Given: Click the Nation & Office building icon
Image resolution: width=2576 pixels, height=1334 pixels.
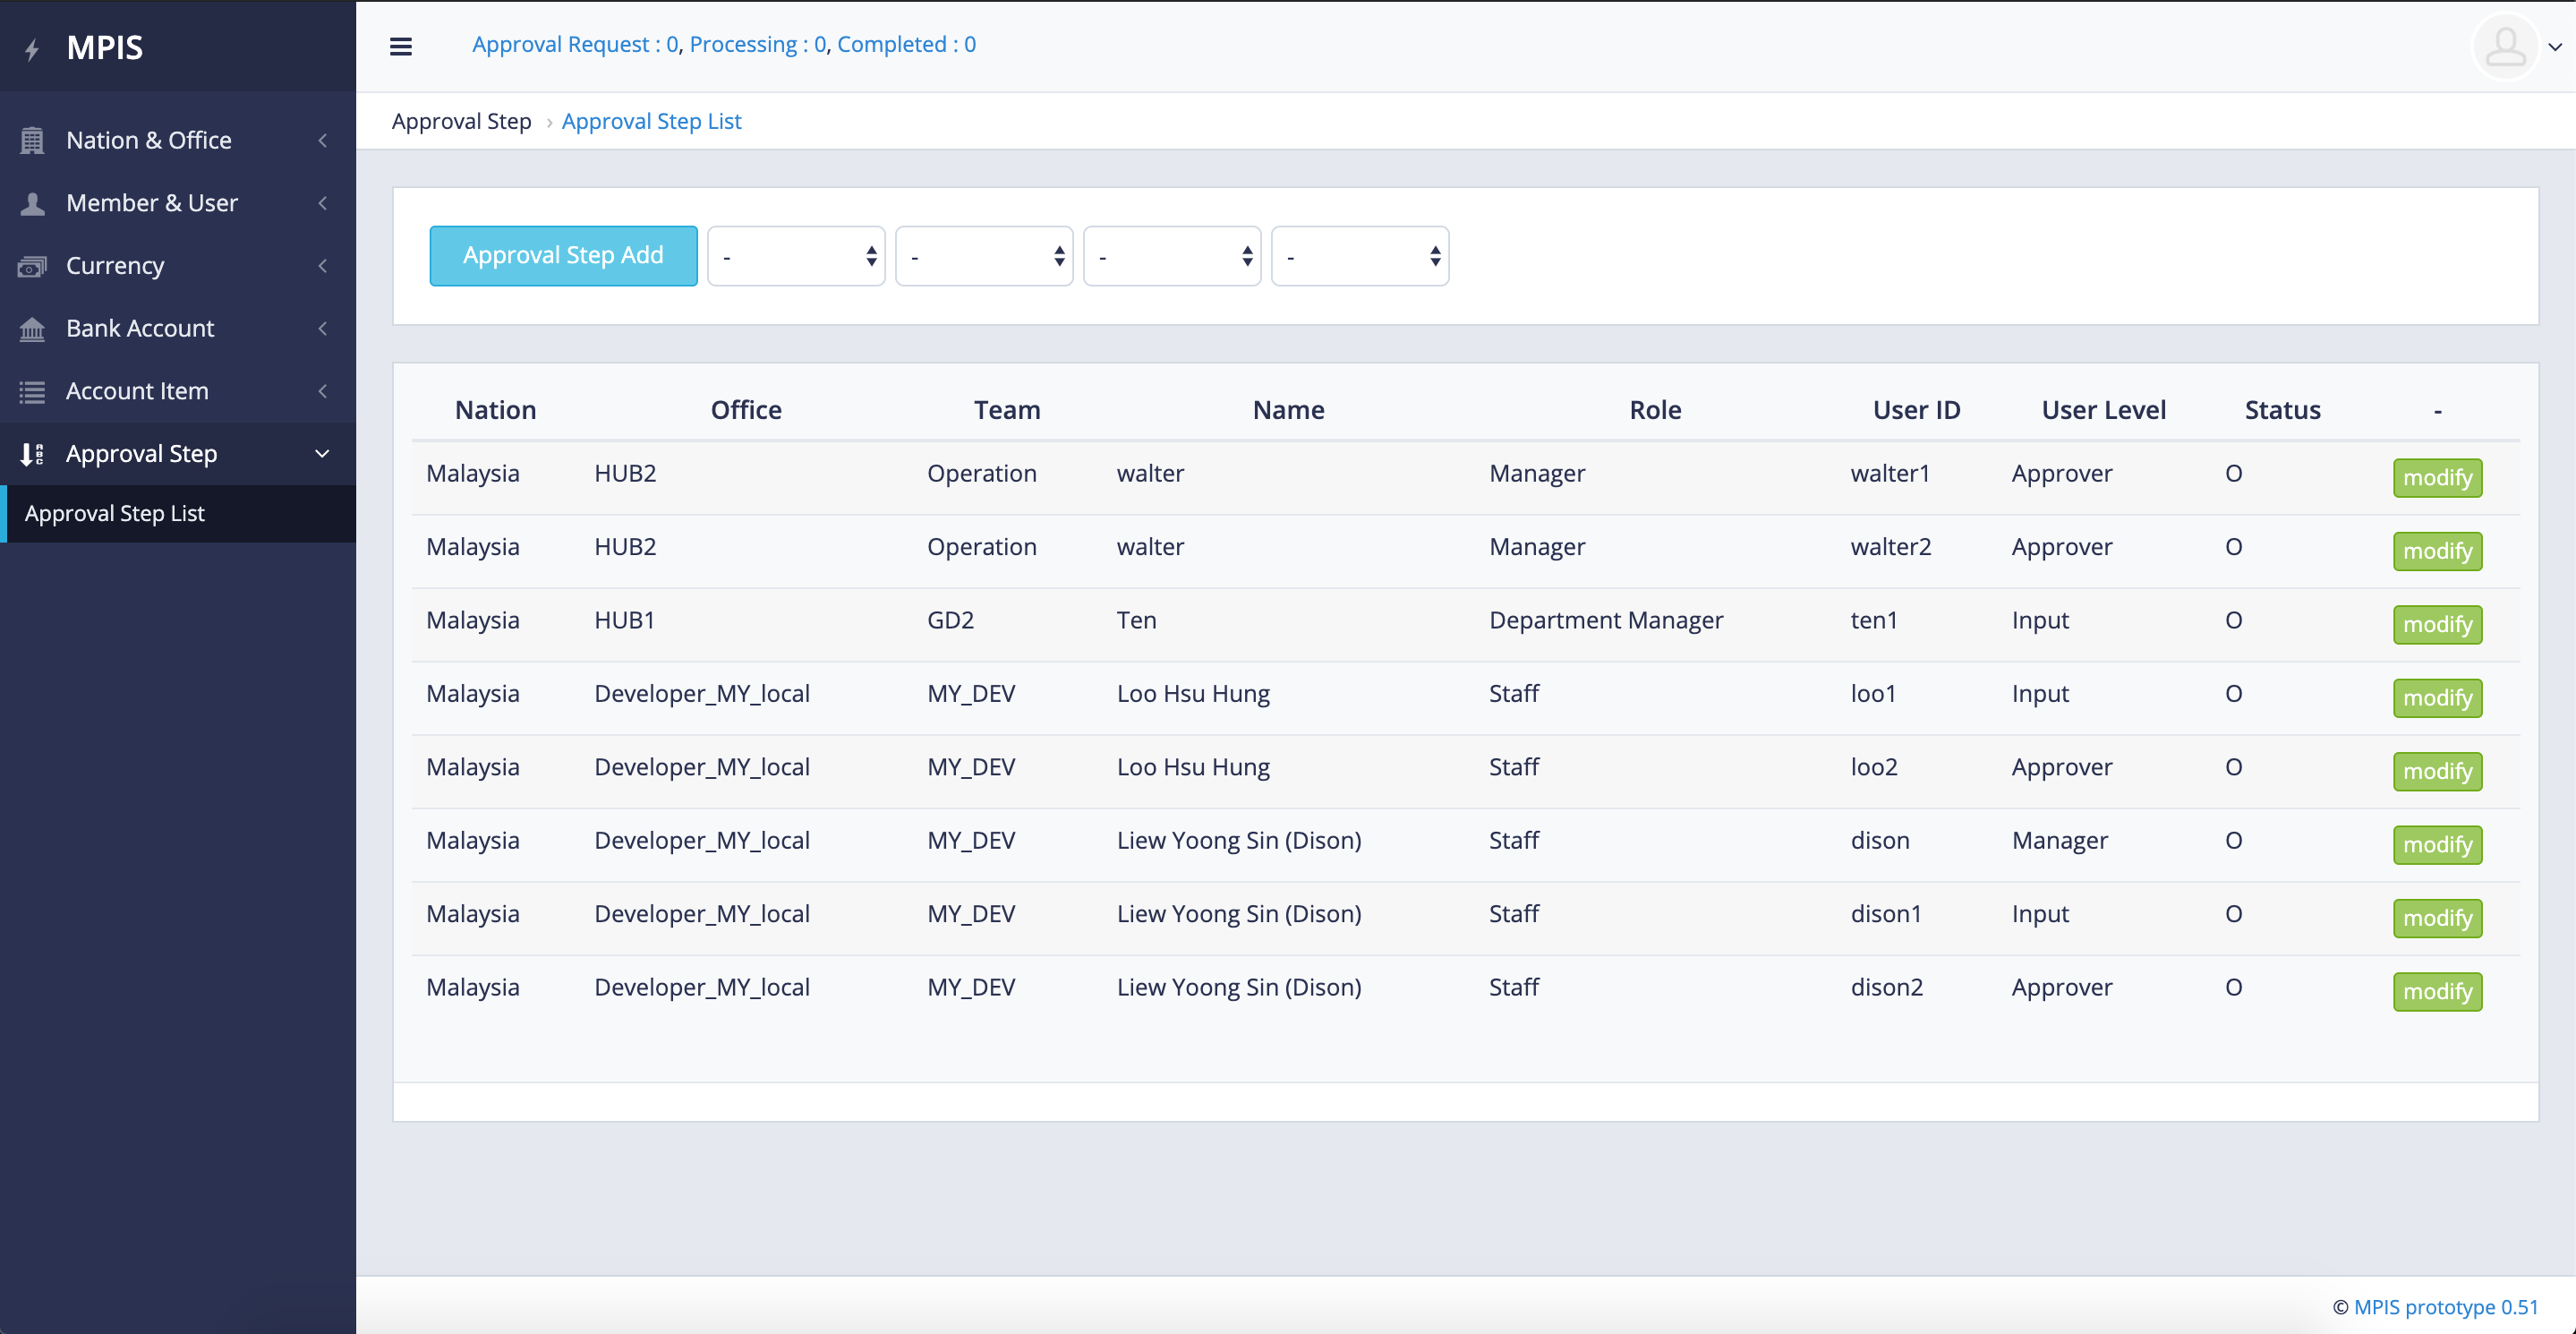Looking at the screenshot, I should pyautogui.click(x=33, y=140).
